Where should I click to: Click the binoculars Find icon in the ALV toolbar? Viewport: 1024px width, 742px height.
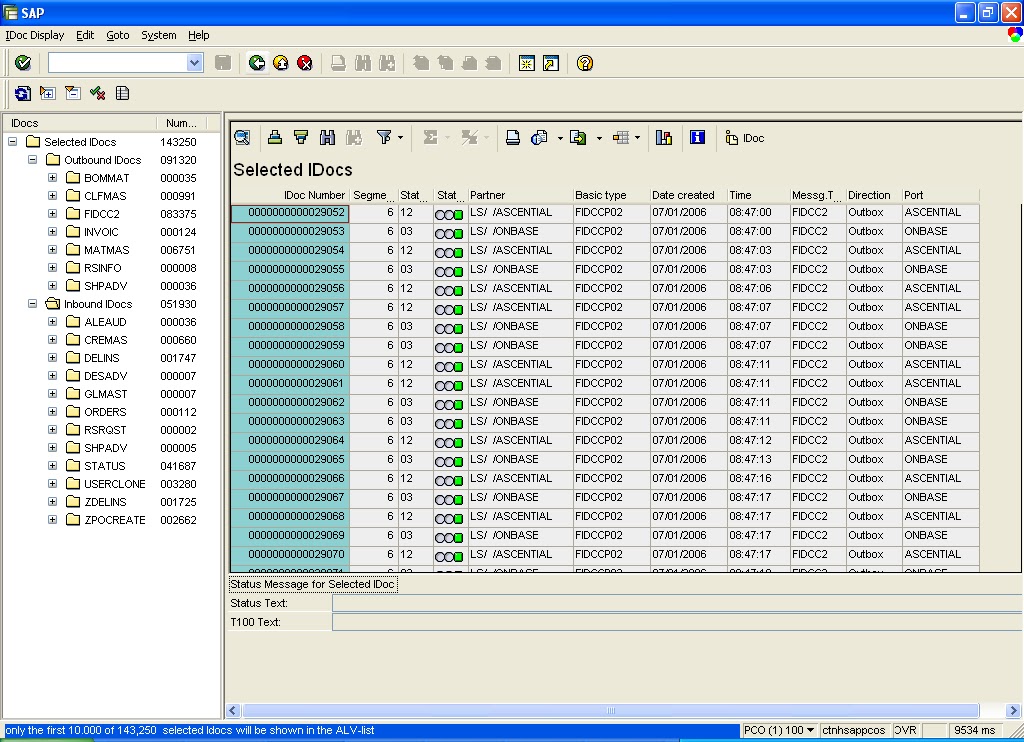[x=327, y=137]
